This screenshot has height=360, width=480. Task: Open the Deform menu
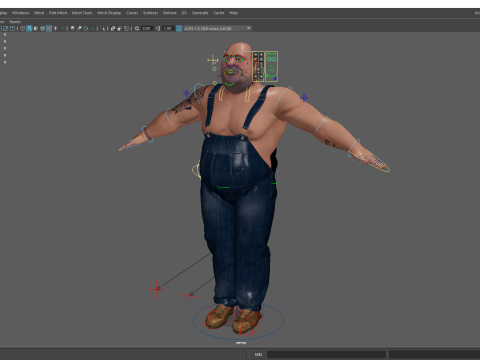tap(170, 13)
